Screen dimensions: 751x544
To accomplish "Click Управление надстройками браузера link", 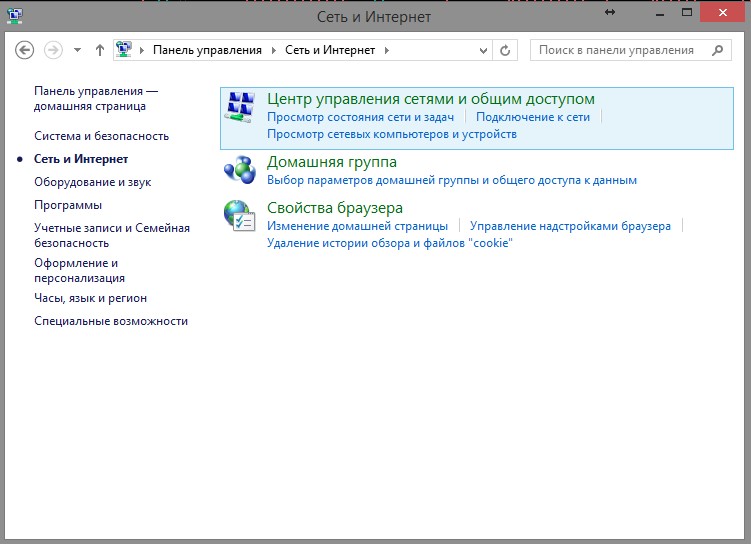I will pyautogui.click(x=570, y=226).
